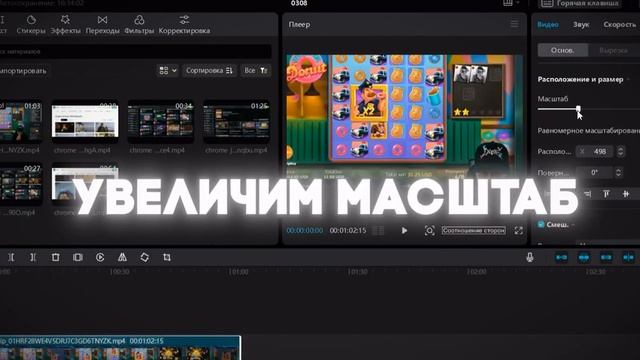Open the grid view mode dropdown
The image size is (640, 360).
[168, 71]
